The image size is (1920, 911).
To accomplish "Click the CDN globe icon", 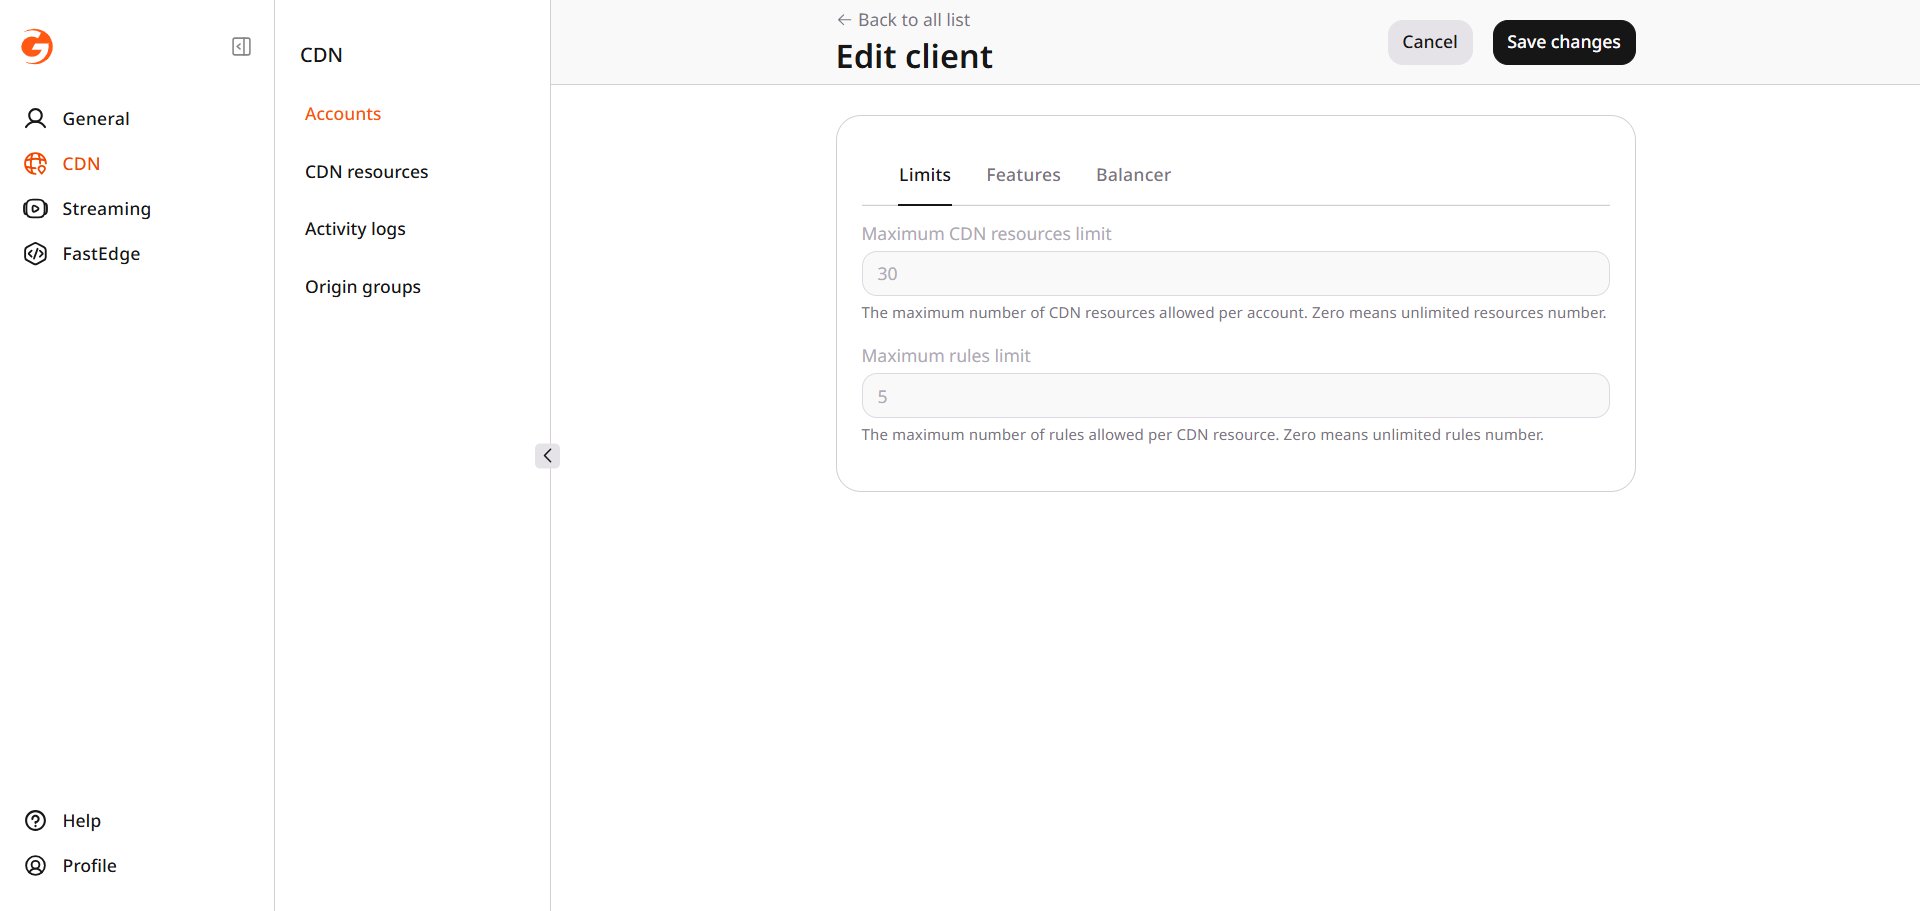I will tap(36, 163).
